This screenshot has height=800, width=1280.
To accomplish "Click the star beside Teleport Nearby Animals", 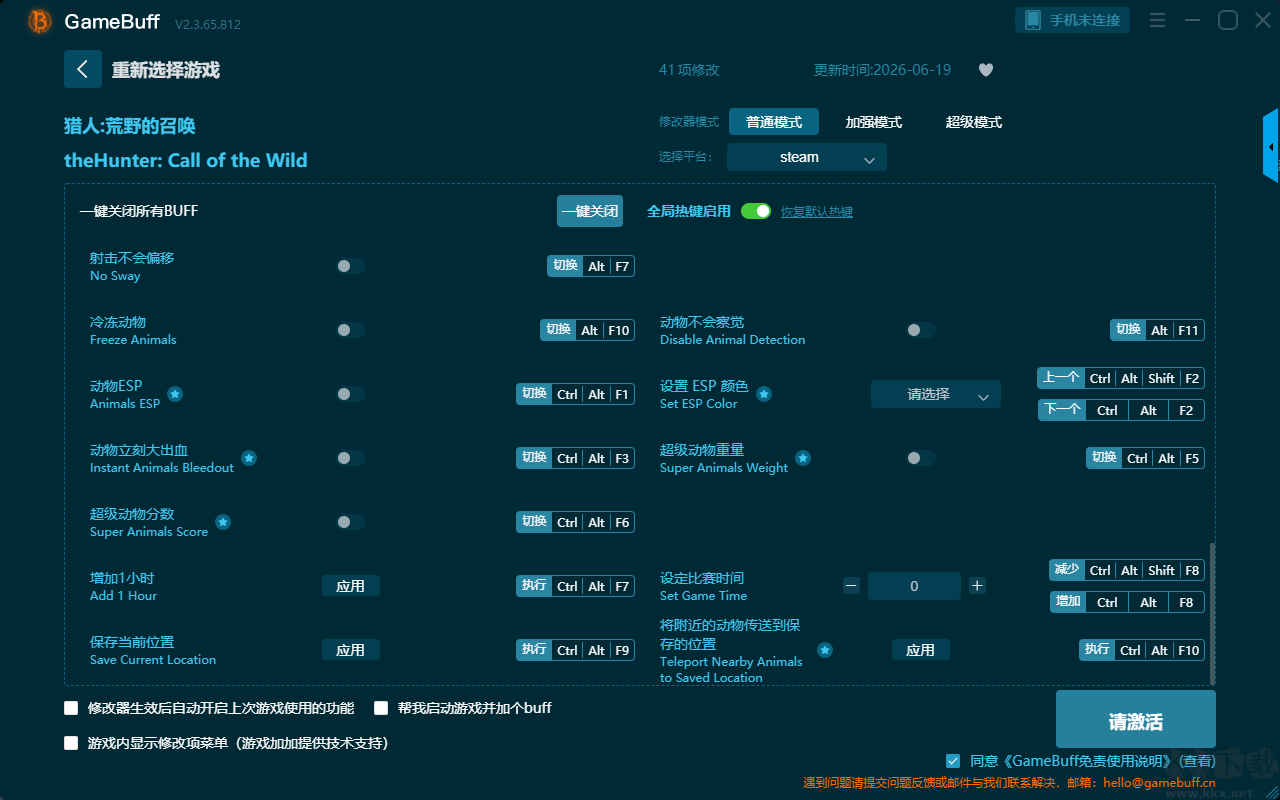I will coord(825,650).
